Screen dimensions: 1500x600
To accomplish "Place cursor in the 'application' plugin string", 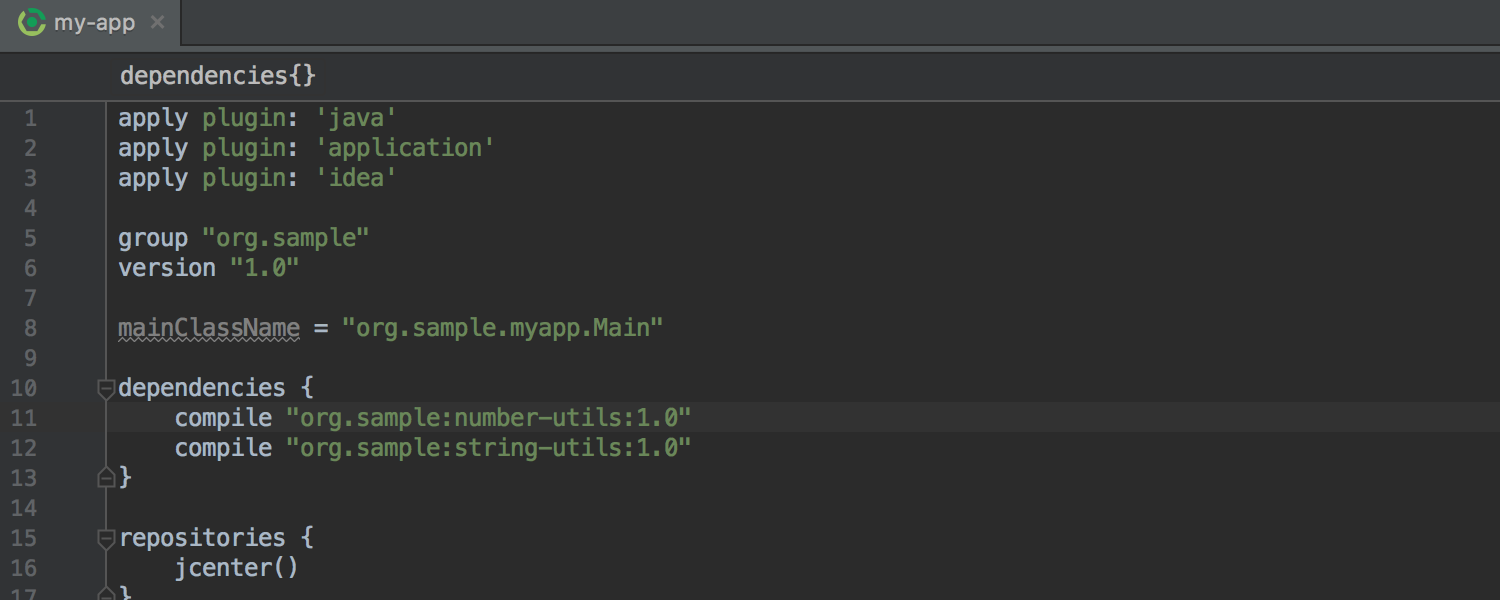I will 406,148.
